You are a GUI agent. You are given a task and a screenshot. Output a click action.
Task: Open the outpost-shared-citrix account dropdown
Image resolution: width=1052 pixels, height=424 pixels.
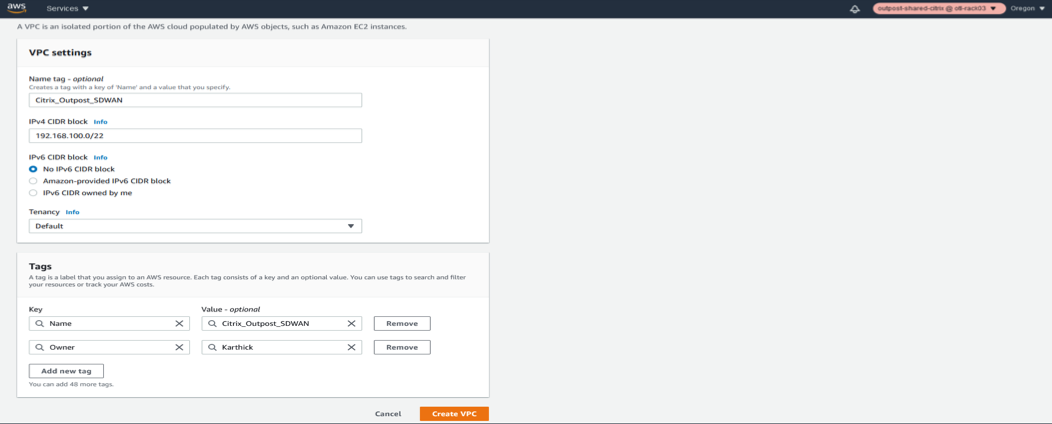pos(938,9)
